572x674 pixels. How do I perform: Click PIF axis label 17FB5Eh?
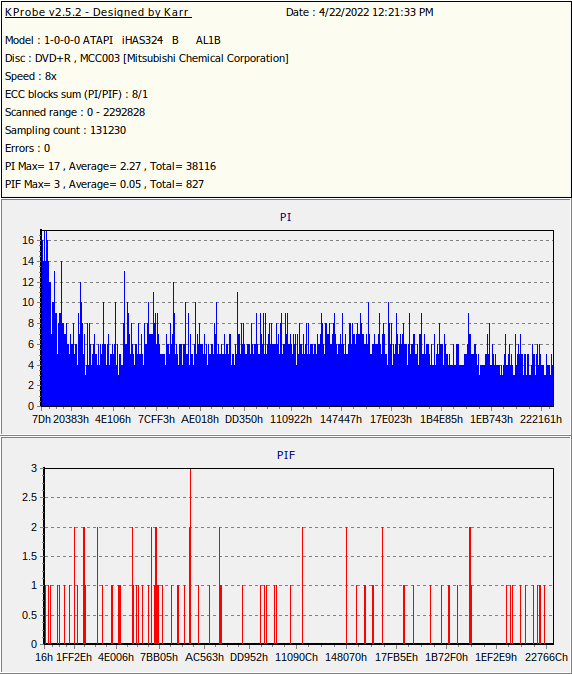396,657
